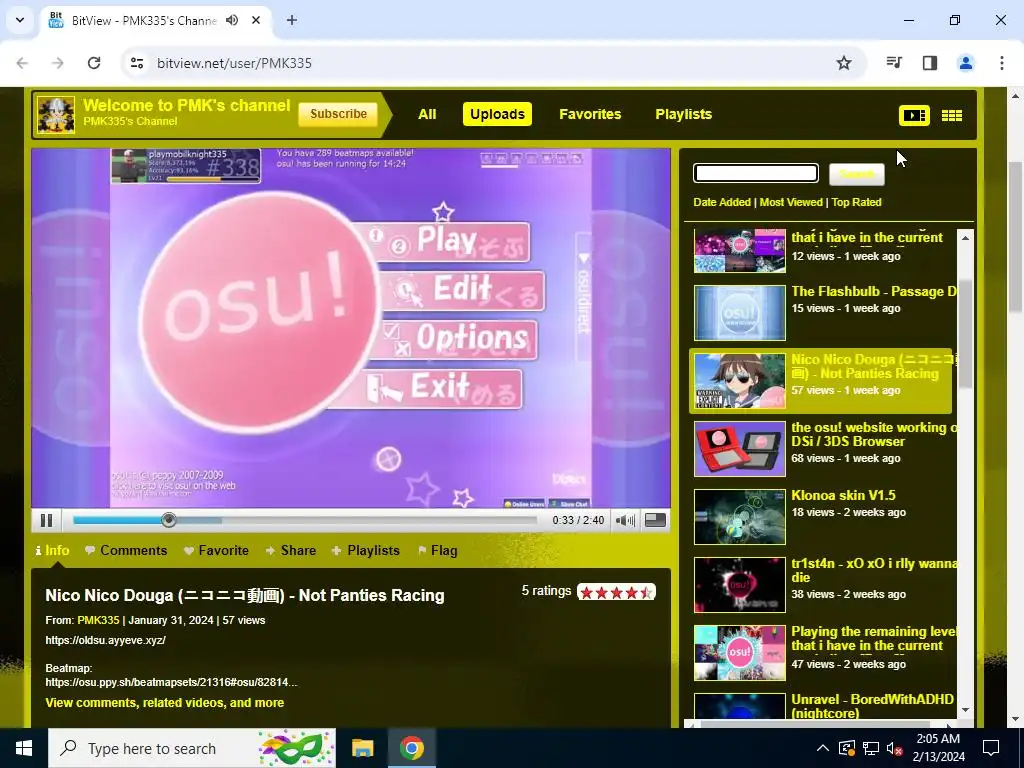Image resolution: width=1024 pixels, height=768 pixels.
Task: Switch to player view layout icon
Action: pyautogui.click(x=914, y=116)
